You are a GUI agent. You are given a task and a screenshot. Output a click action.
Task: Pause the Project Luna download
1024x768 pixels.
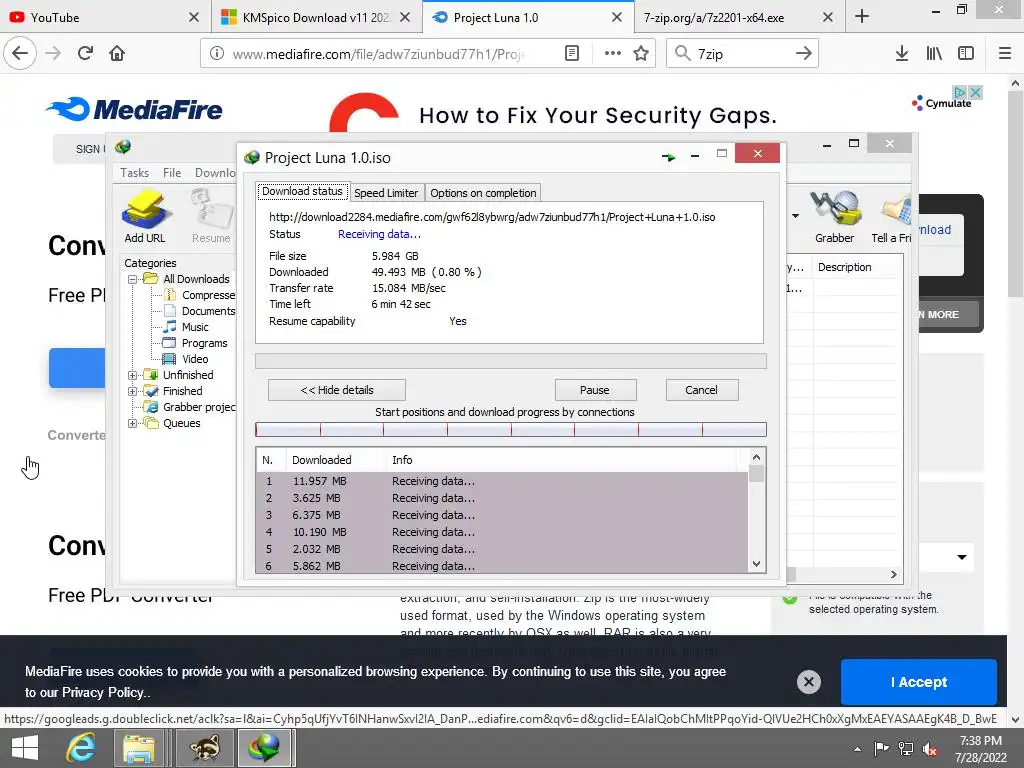pos(595,390)
